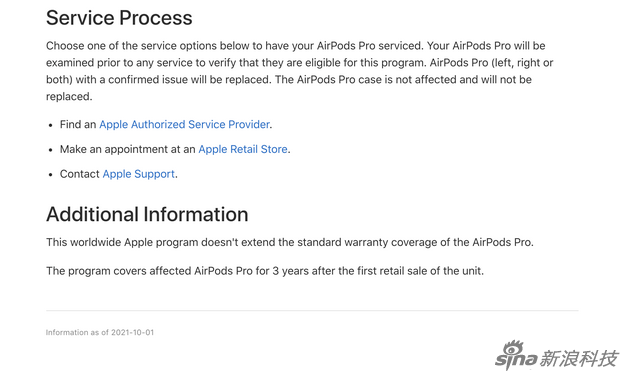
Task: Click the bullet before Contact
Action: (x=51, y=175)
